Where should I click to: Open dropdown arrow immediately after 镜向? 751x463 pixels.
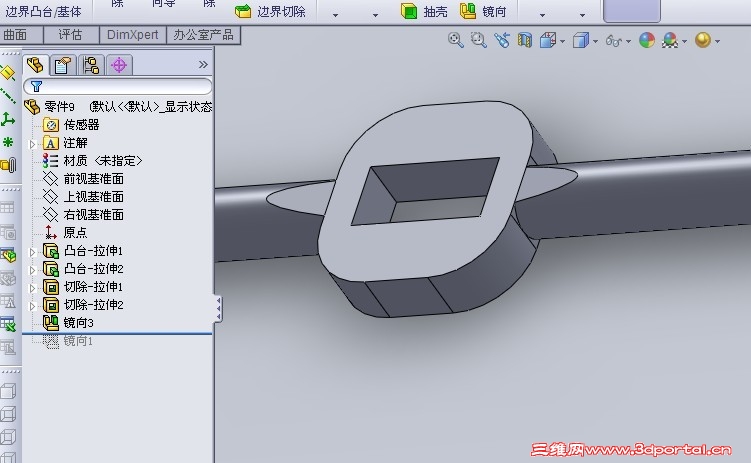pyautogui.click(x=542, y=15)
